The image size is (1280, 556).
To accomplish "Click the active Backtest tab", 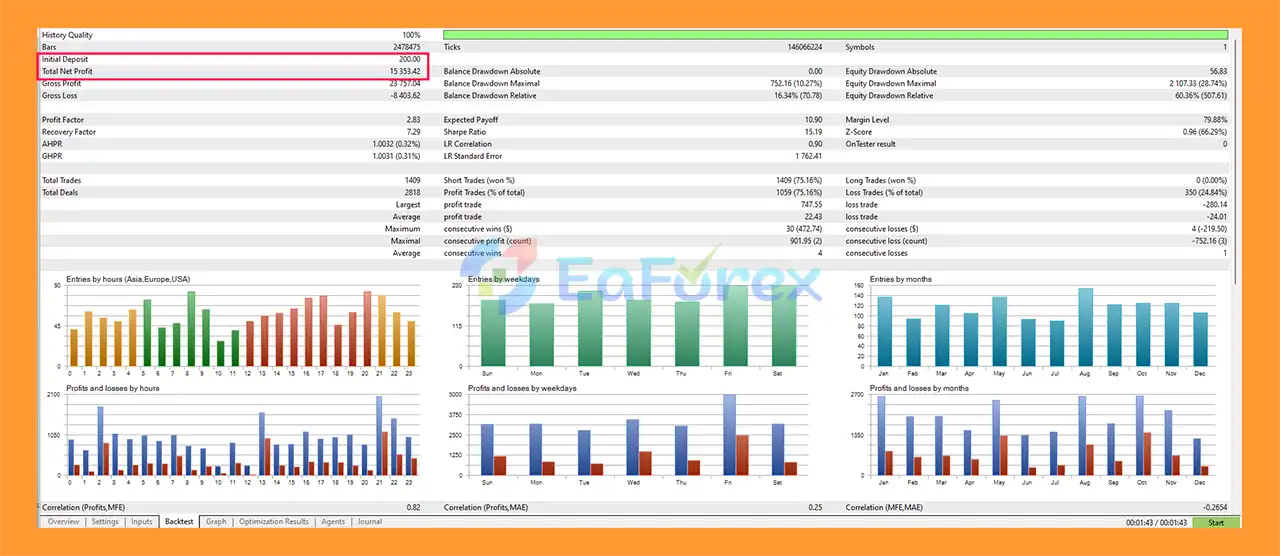I will (180, 522).
